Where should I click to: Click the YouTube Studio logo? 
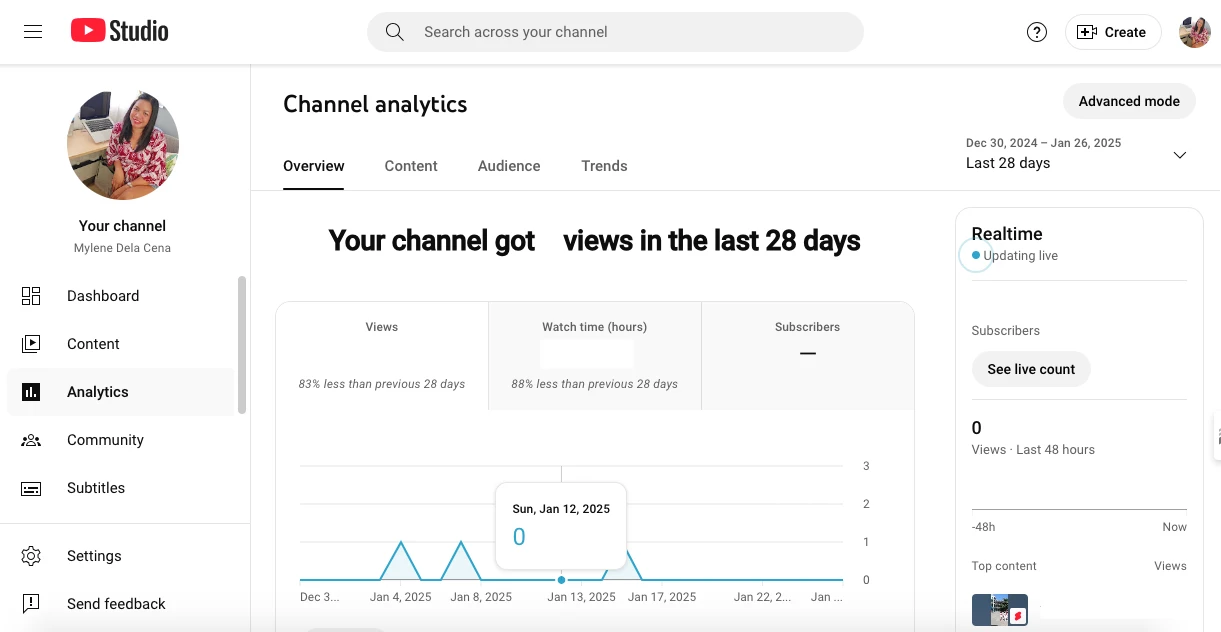pyautogui.click(x=120, y=32)
